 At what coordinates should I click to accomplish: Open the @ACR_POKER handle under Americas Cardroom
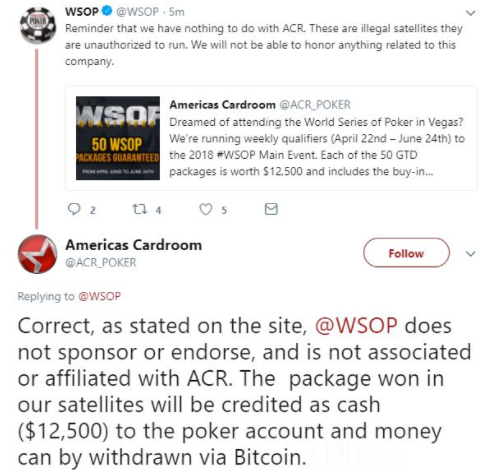tap(101, 263)
